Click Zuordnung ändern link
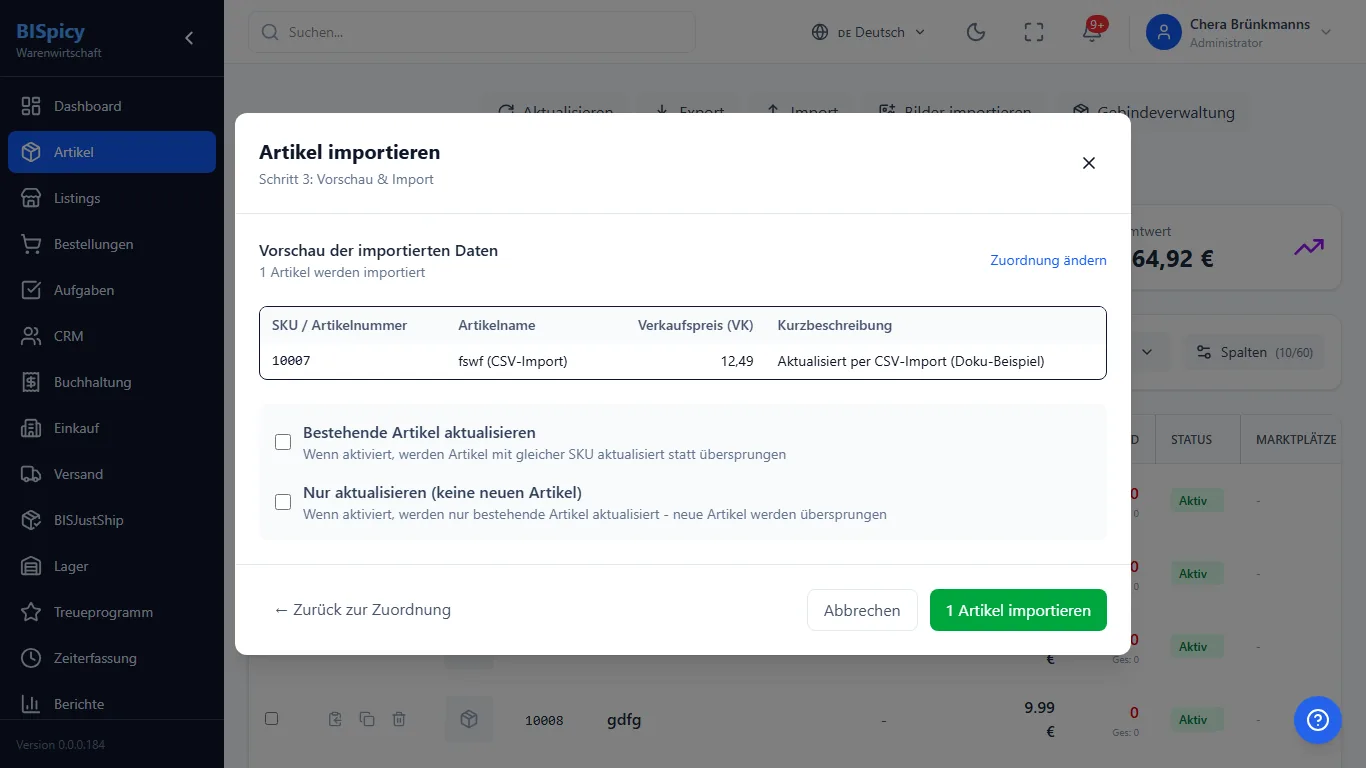Image resolution: width=1366 pixels, height=768 pixels. [x=1048, y=260]
